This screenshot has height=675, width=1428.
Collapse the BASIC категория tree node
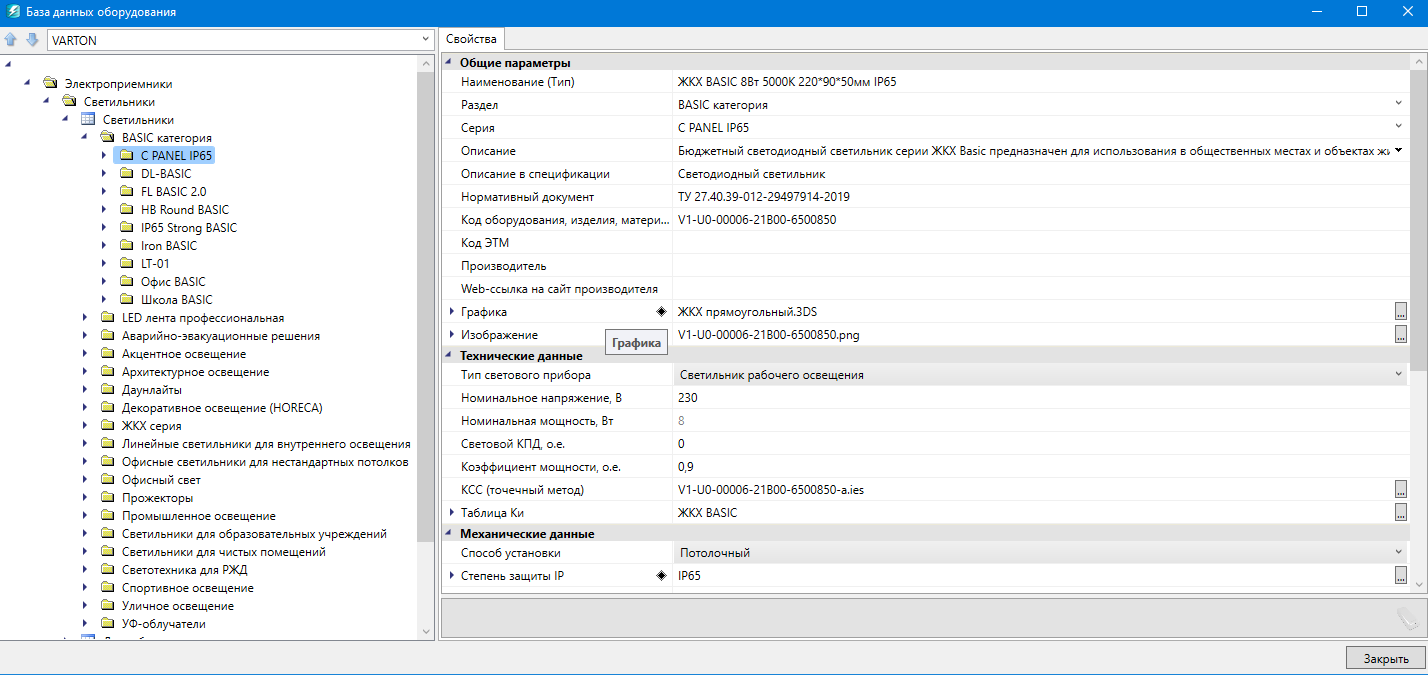(85, 138)
